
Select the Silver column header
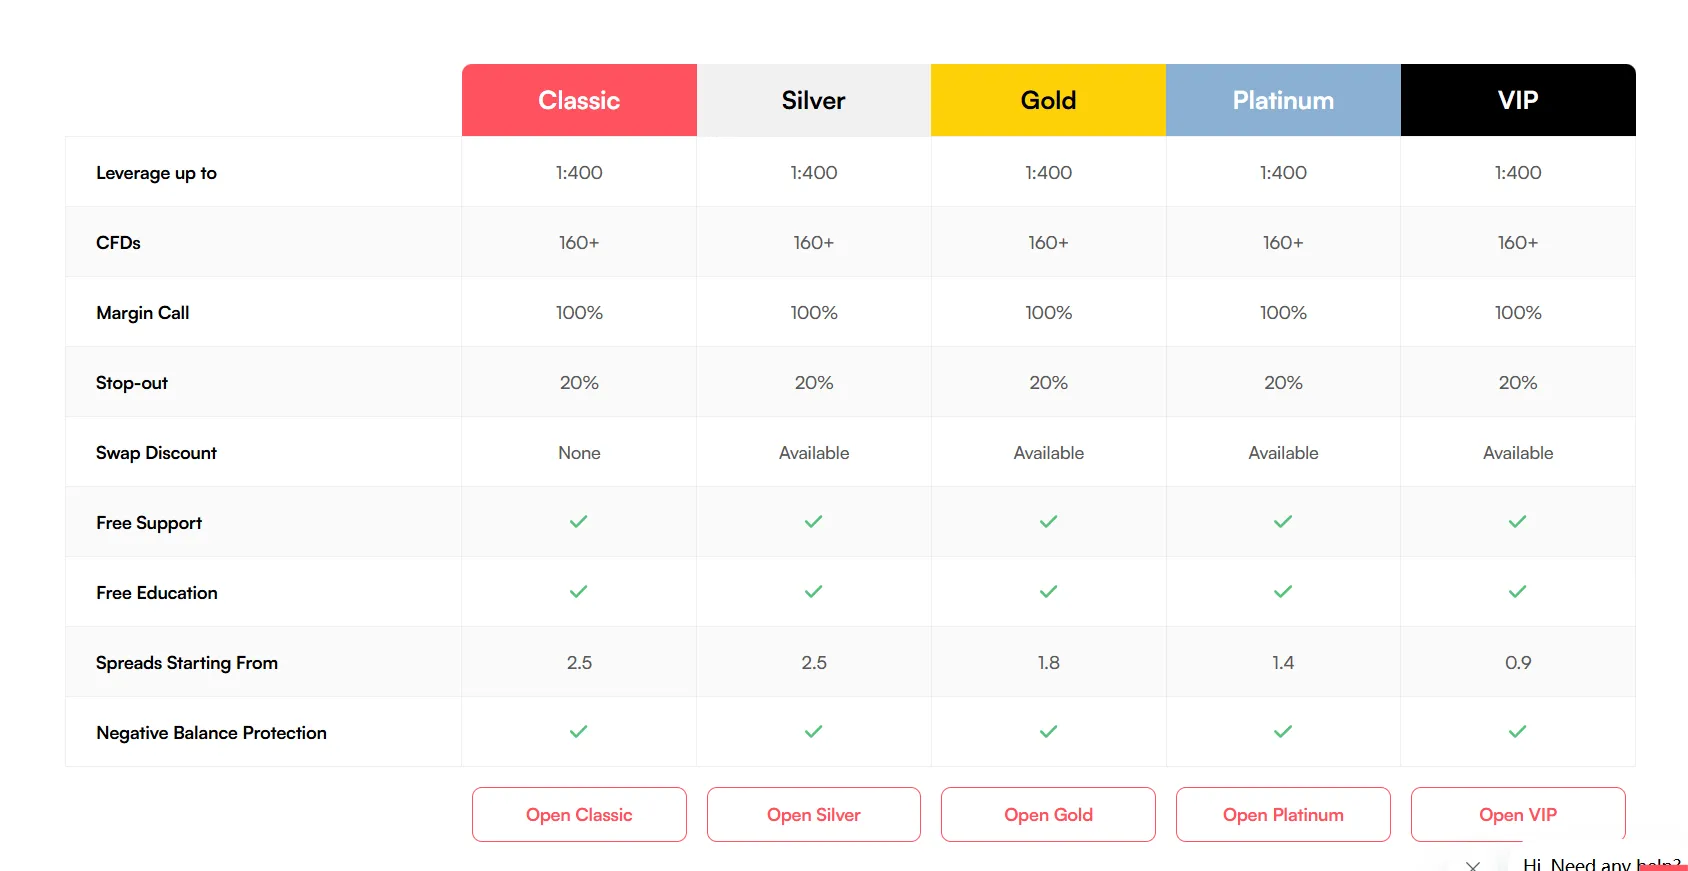pos(814,100)
